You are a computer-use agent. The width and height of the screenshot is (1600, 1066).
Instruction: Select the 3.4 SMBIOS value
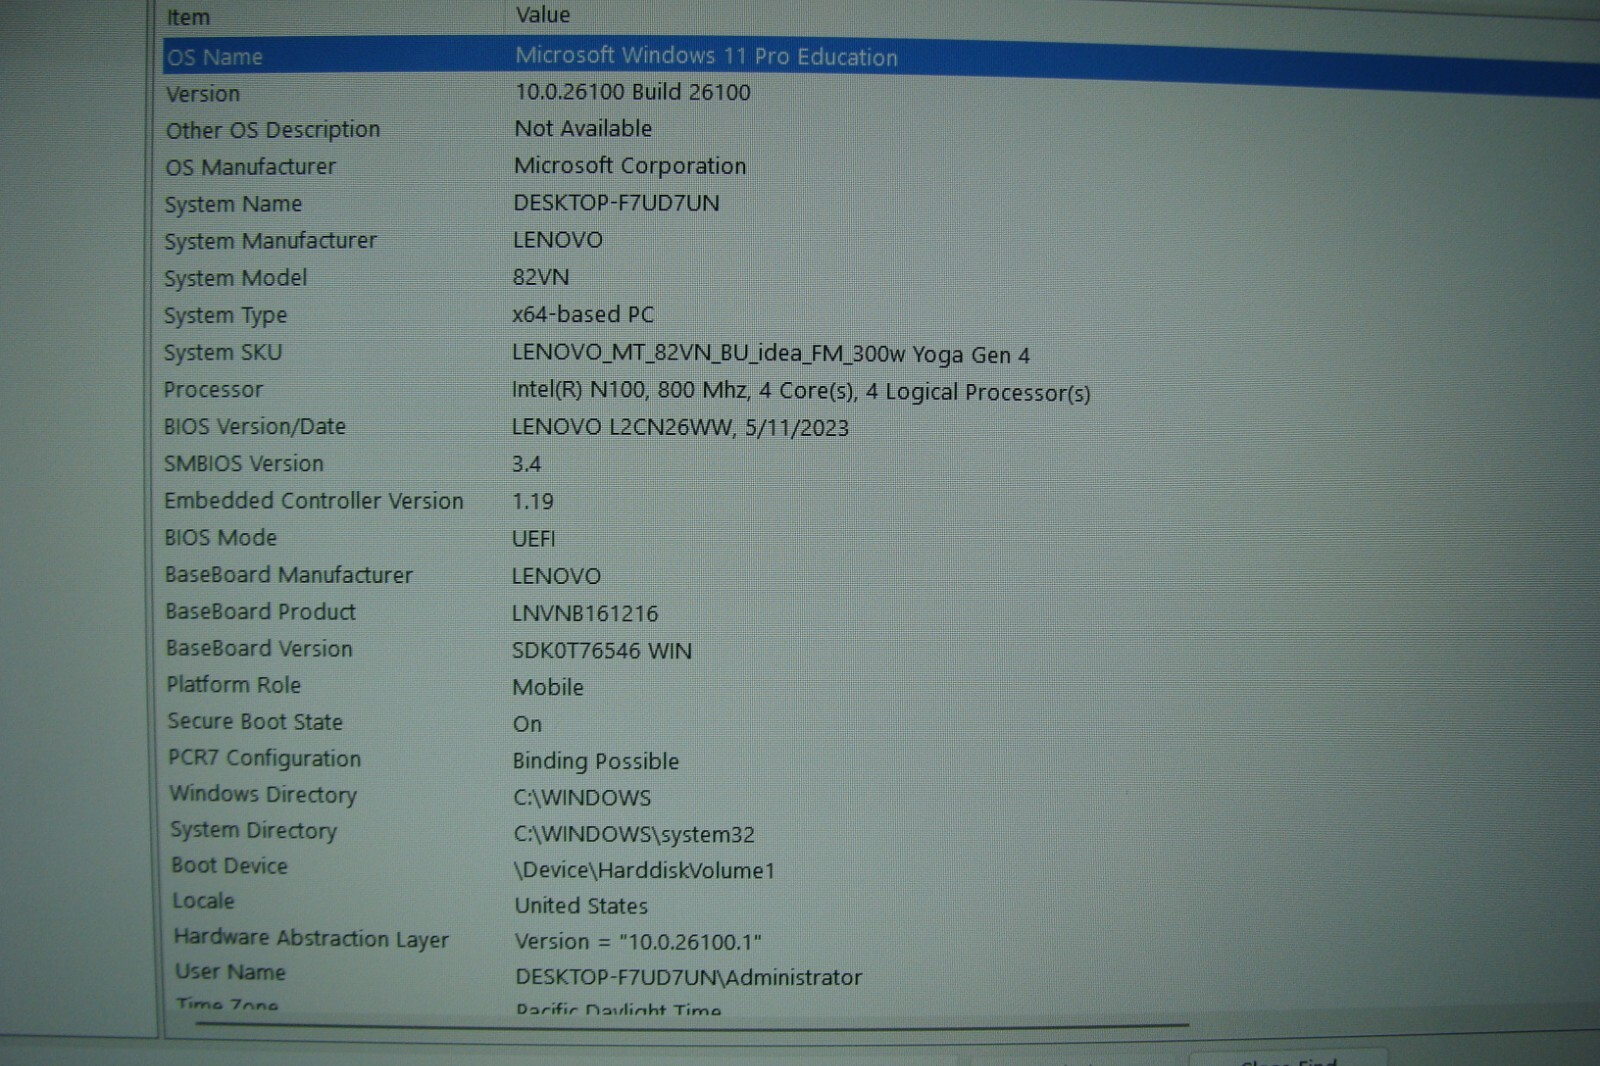[x=526, y=464]
